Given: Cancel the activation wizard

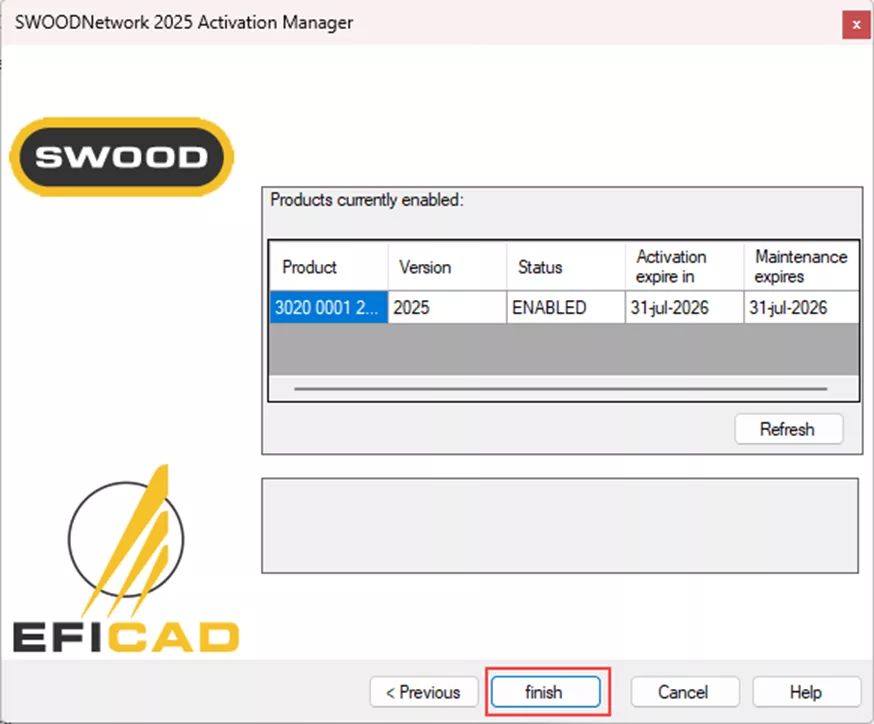Looking at the screenshot, I should click(x=684, y=692).
